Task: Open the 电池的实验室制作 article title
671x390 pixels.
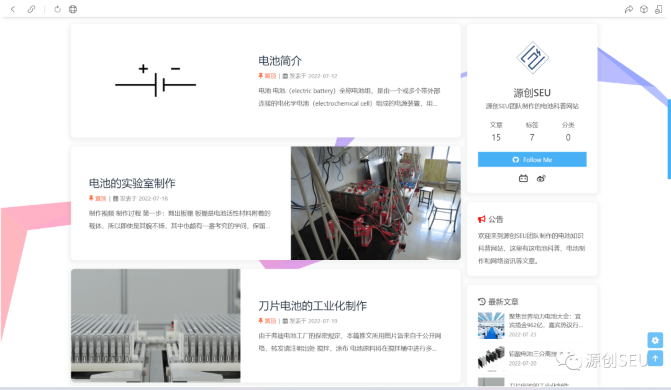Action: coord(132,183)
